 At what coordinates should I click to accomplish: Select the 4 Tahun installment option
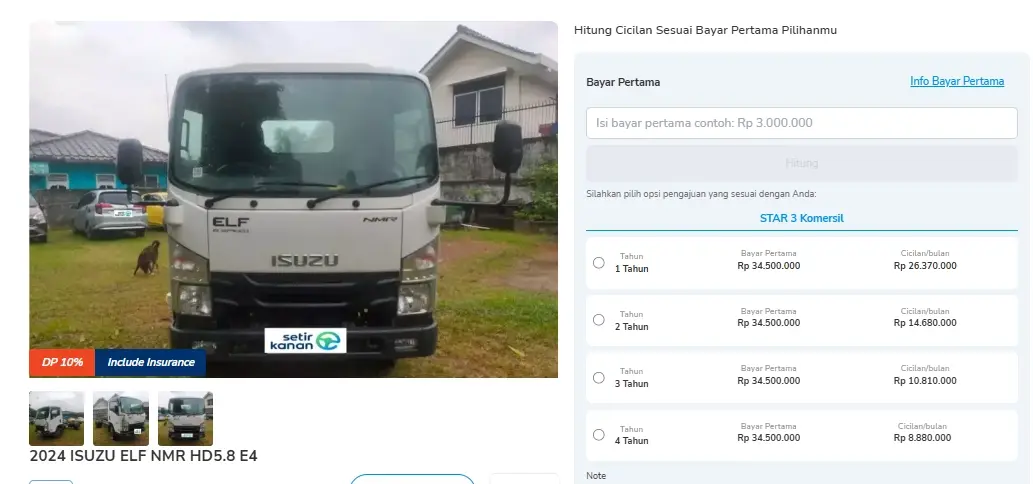click(599, 435)
